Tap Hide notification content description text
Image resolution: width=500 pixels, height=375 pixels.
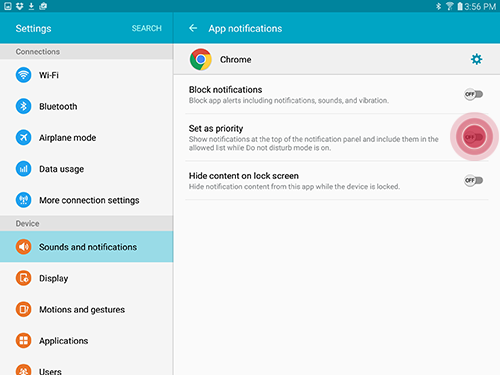pos(294,186)
